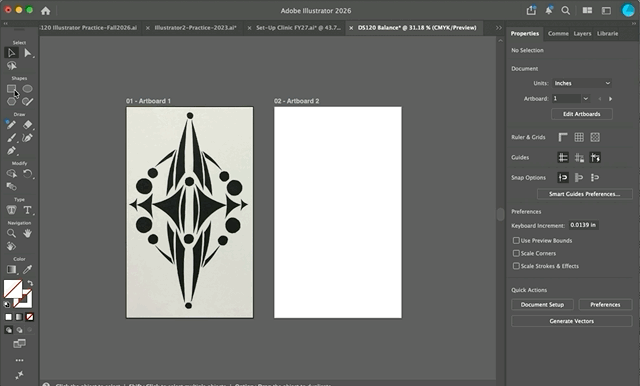Pick the Rectangle shape tool
Screen dimensions: 640x386
click(11, 89)
